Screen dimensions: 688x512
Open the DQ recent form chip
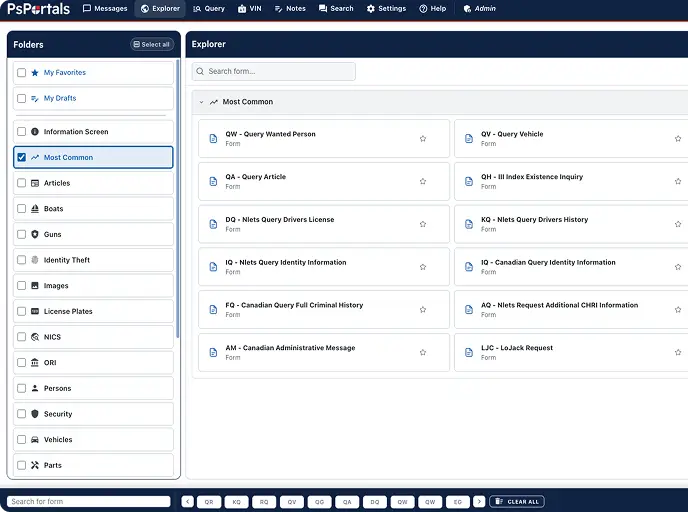pos(375,502)
